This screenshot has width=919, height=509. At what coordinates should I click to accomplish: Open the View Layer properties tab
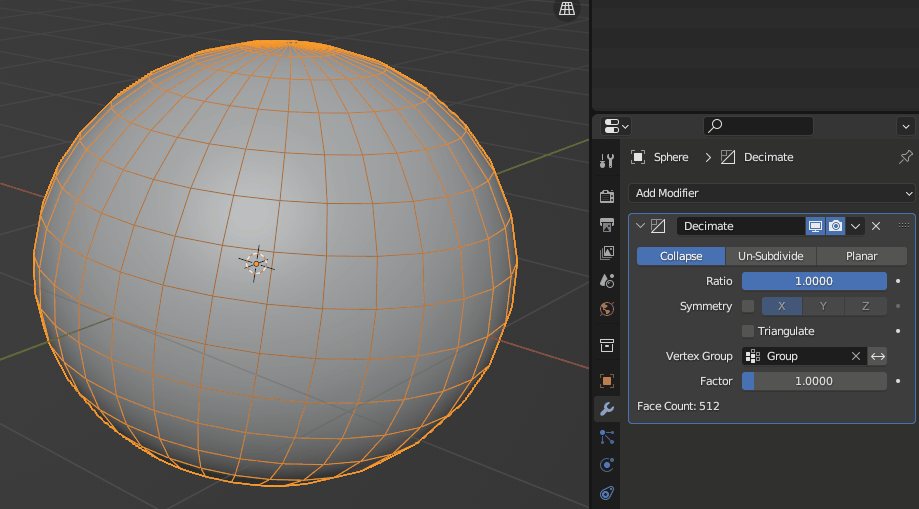606,253
